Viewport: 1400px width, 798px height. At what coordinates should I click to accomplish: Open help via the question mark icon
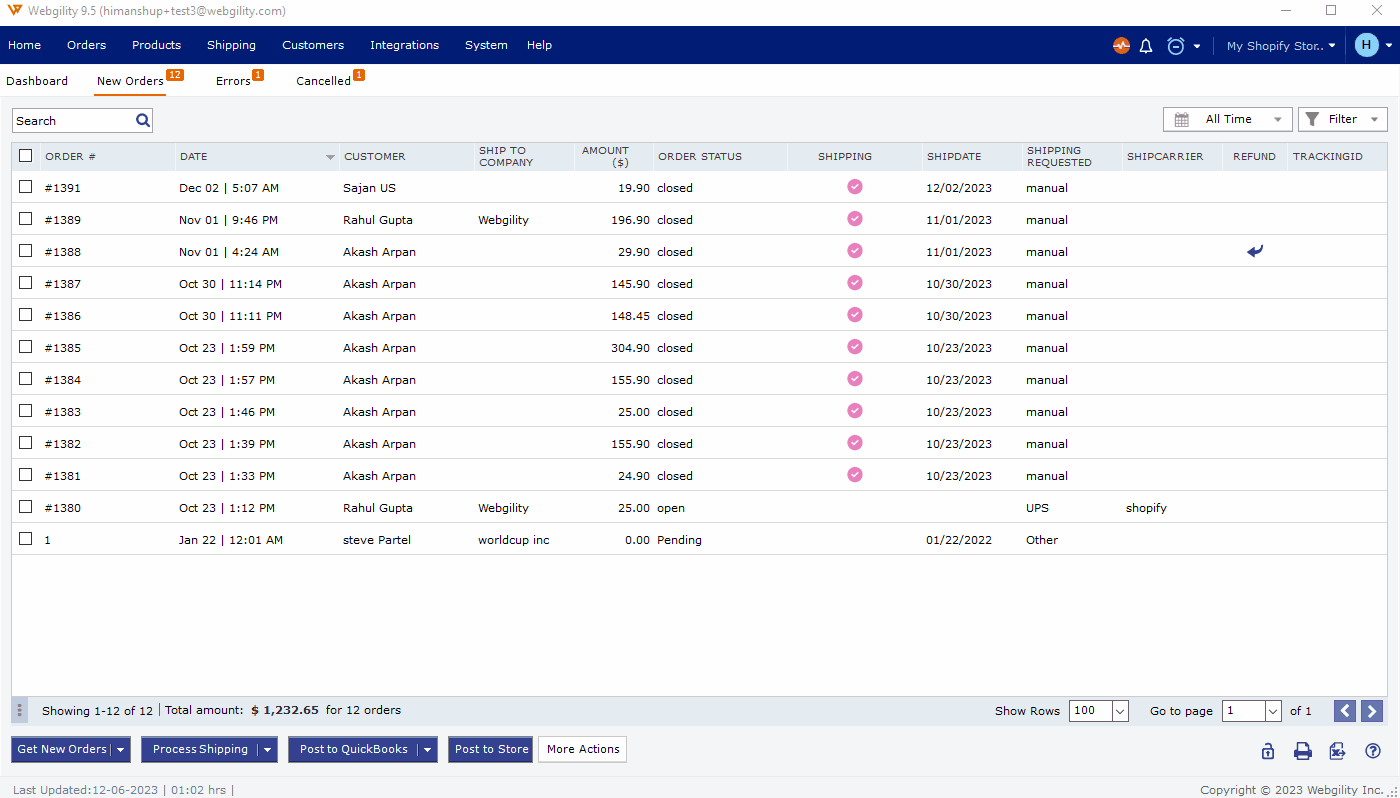pyautogui.click(x=1373, y=751)
